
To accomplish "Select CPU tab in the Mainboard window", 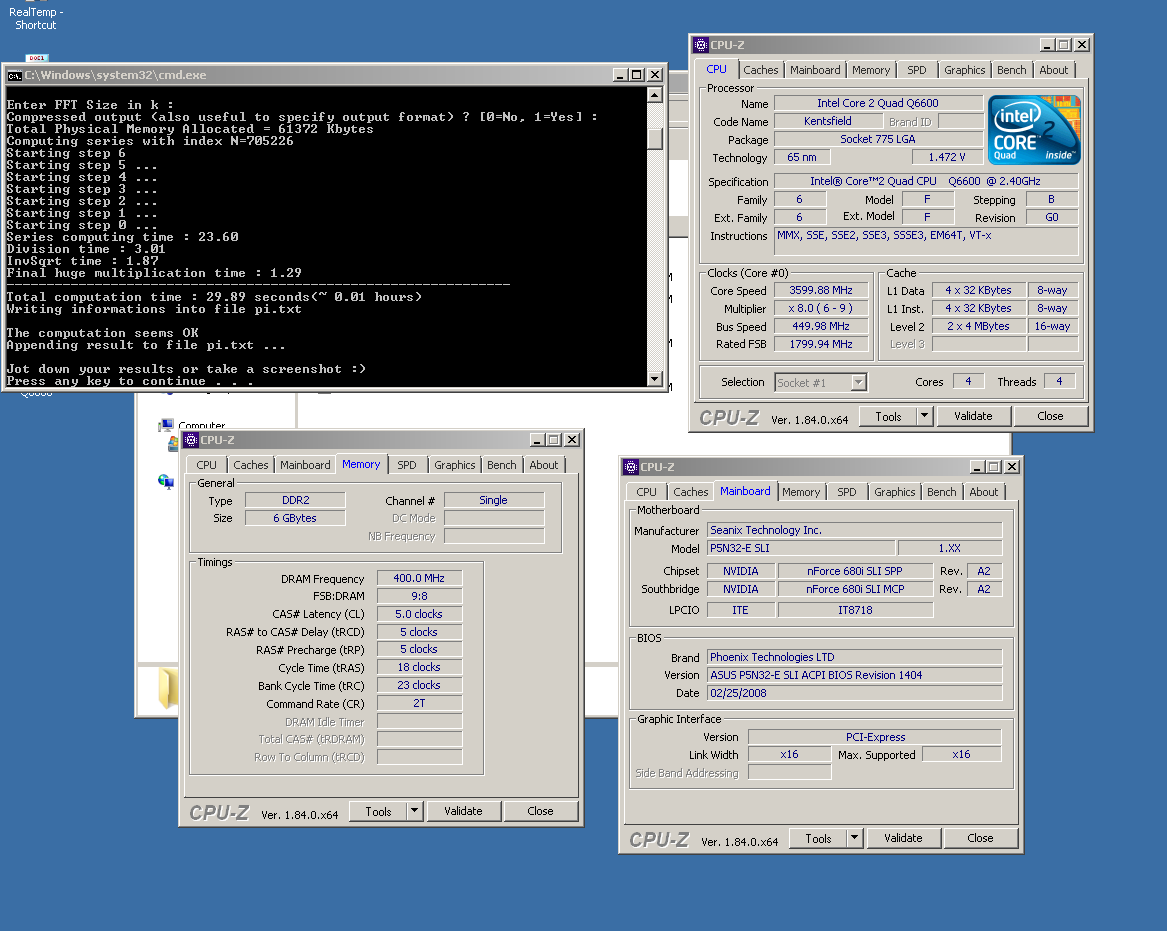I will point(646,492).
